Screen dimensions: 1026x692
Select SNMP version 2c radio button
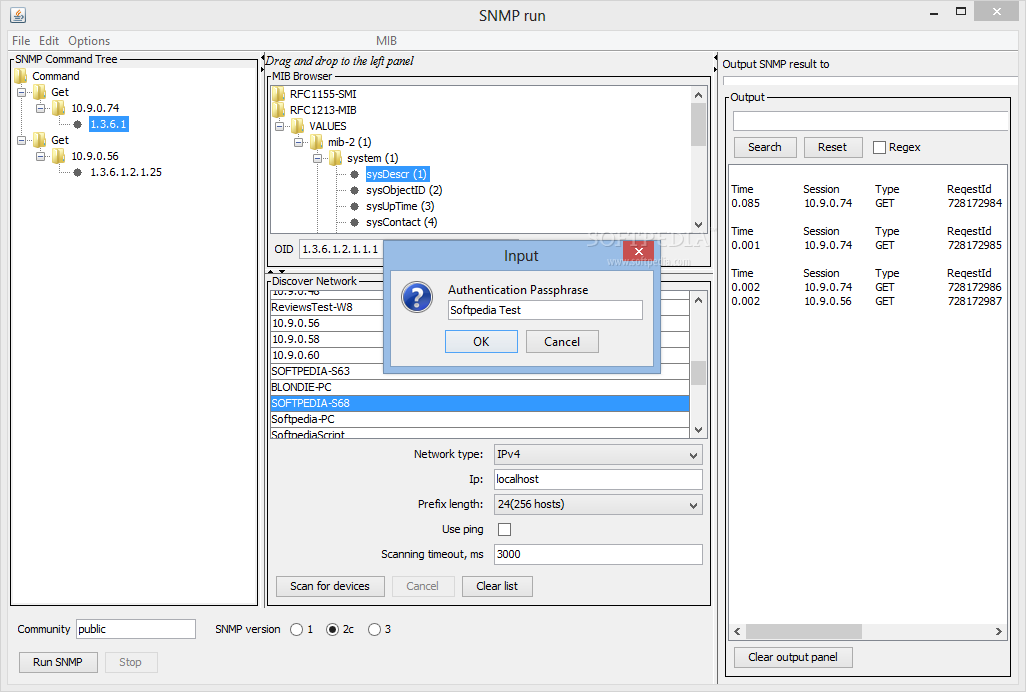pos(332,629)
